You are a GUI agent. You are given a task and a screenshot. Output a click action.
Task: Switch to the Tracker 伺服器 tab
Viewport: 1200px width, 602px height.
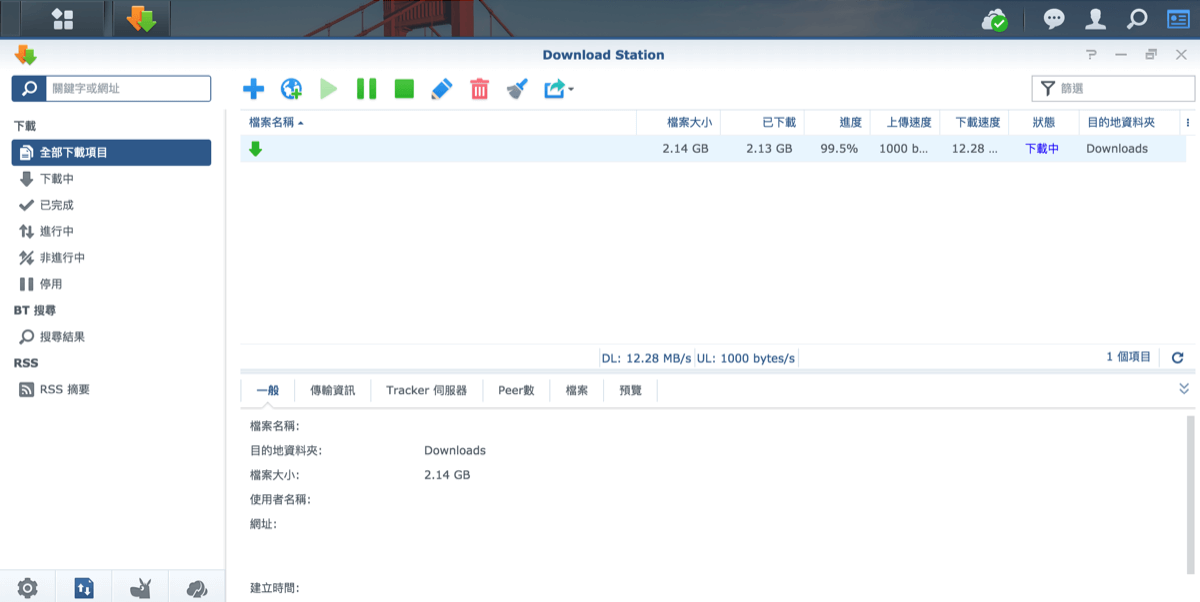(426, 390)
